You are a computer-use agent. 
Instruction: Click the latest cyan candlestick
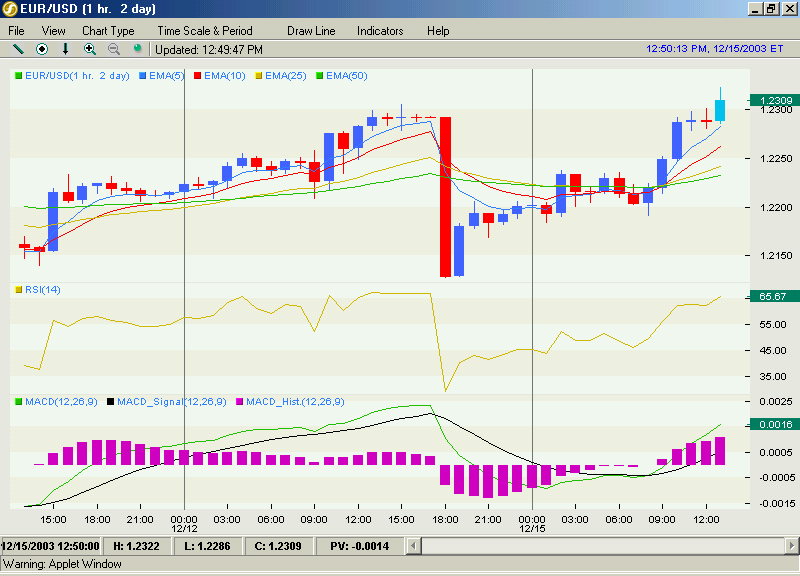click(x=720, y=110)
